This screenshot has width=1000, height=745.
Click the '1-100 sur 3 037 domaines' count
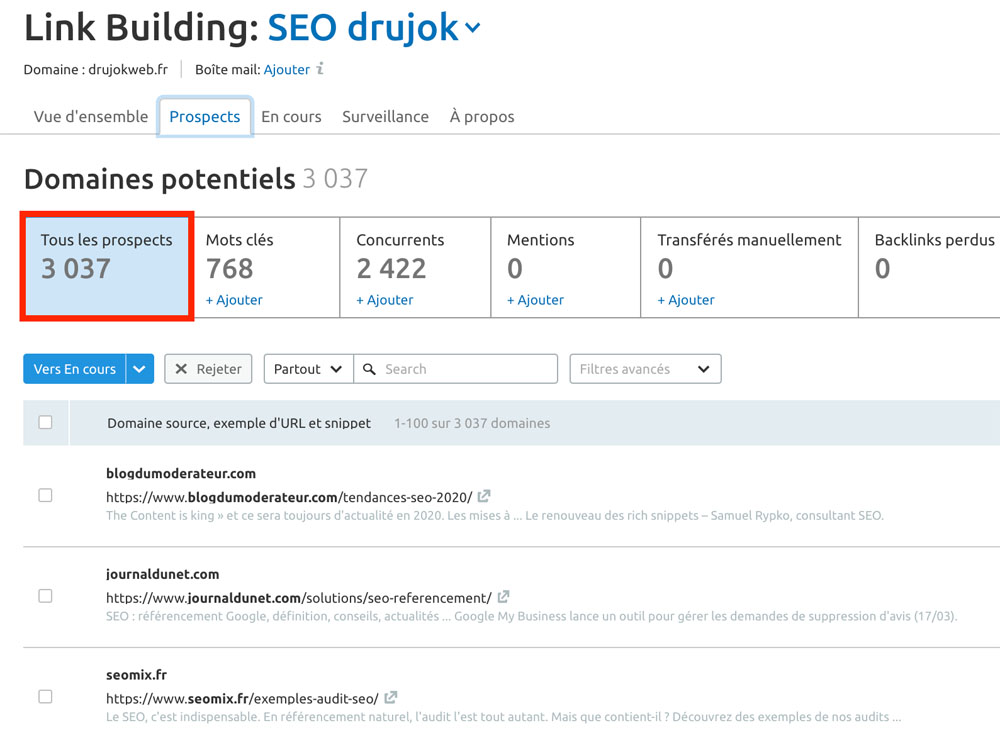point(472,423)
